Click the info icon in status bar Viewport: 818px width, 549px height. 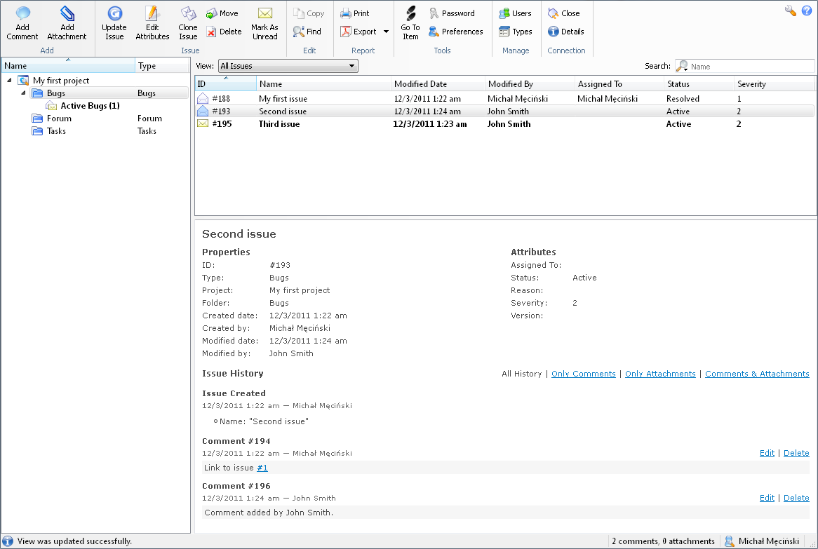click(x=8, y=541)
